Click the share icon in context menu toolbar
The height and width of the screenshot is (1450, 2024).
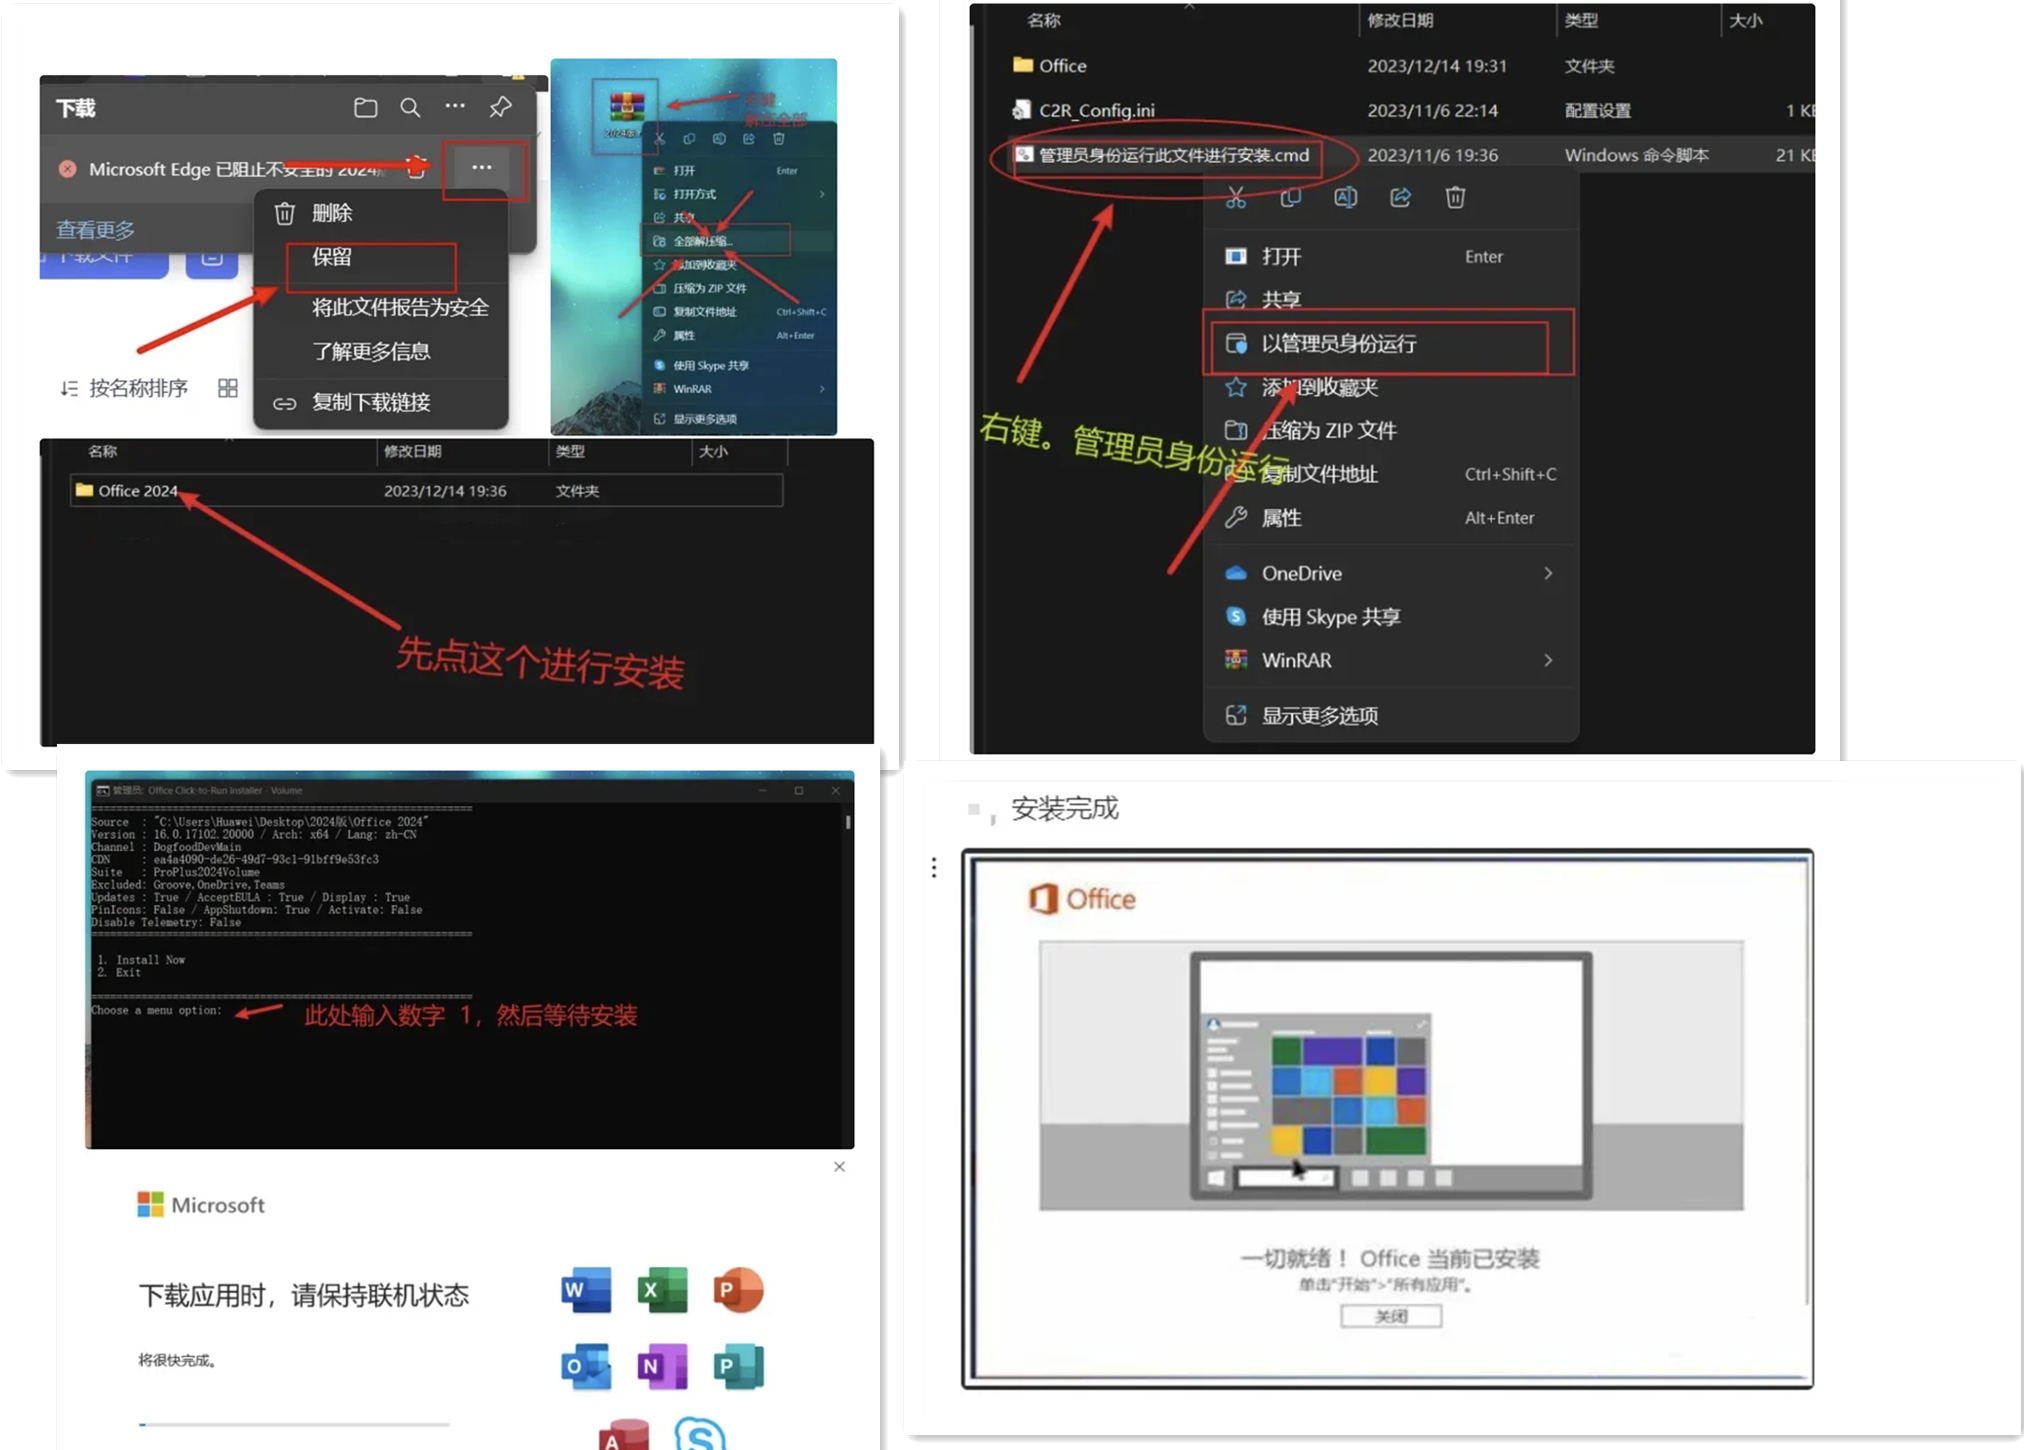1400,198
